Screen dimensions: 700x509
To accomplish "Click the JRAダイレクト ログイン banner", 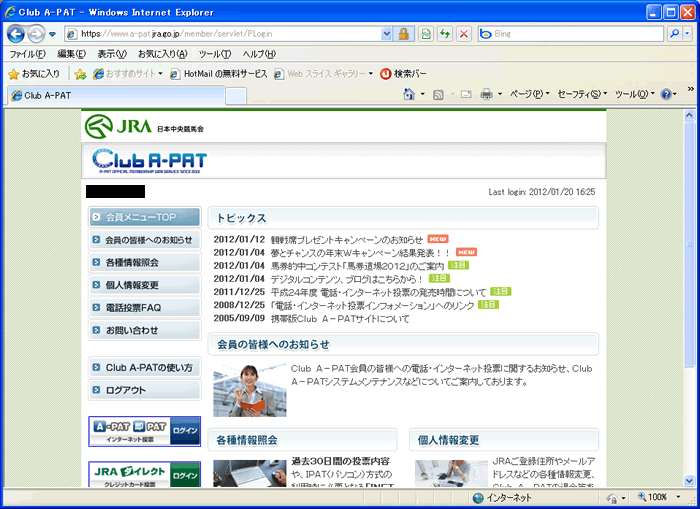I will point(145,474).
